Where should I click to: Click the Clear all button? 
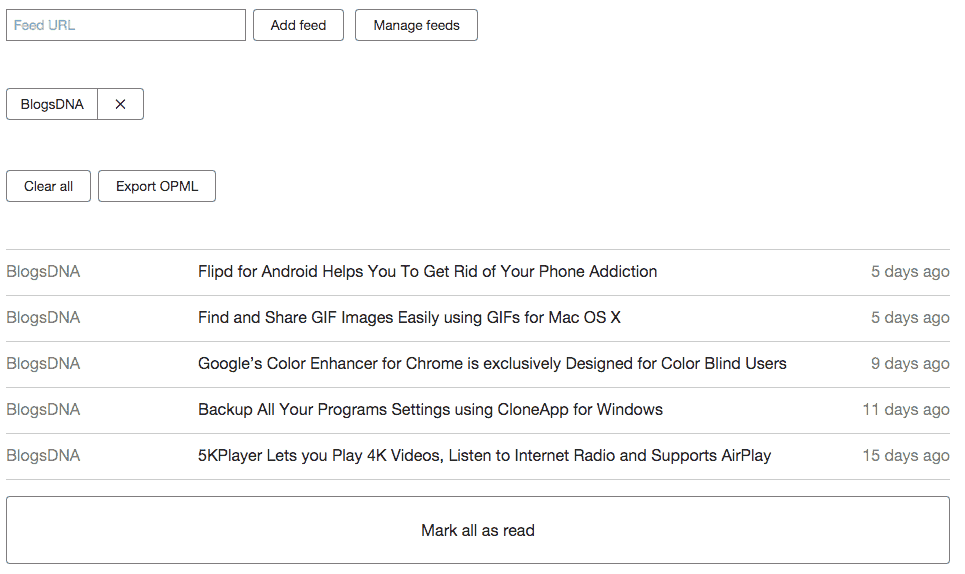click(x=48, y=186)
